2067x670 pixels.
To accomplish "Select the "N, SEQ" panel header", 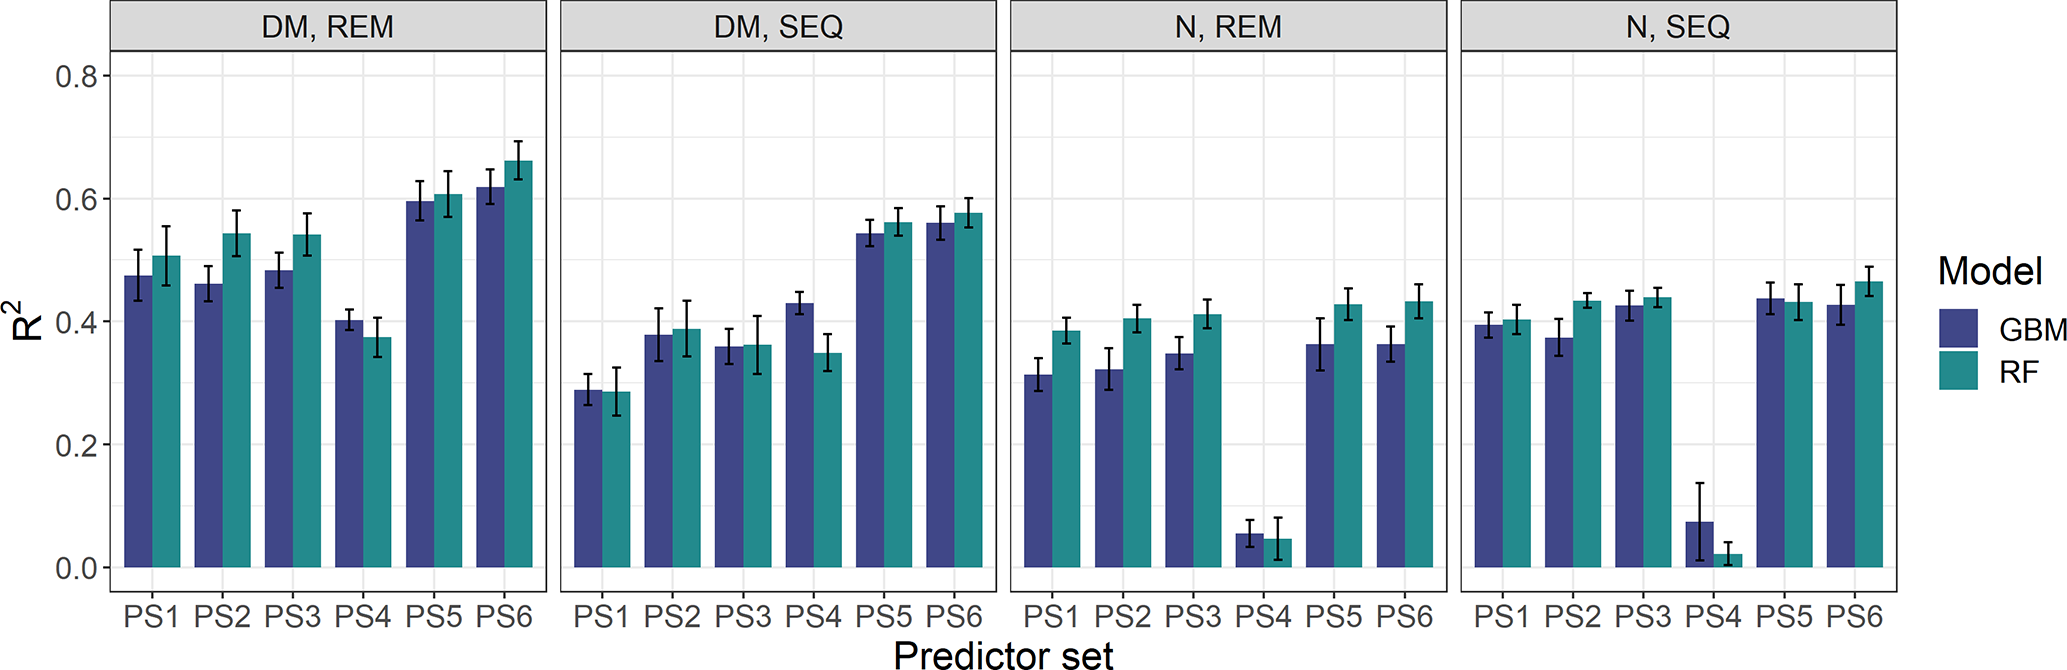I will tap(1678, 27).
